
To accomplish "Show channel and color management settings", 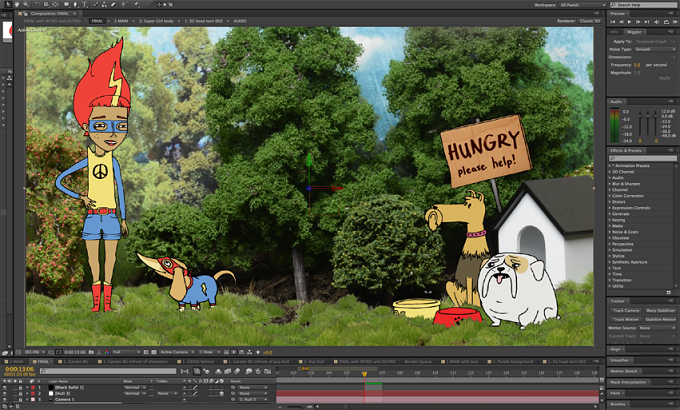I will click(x=107, y=352).
